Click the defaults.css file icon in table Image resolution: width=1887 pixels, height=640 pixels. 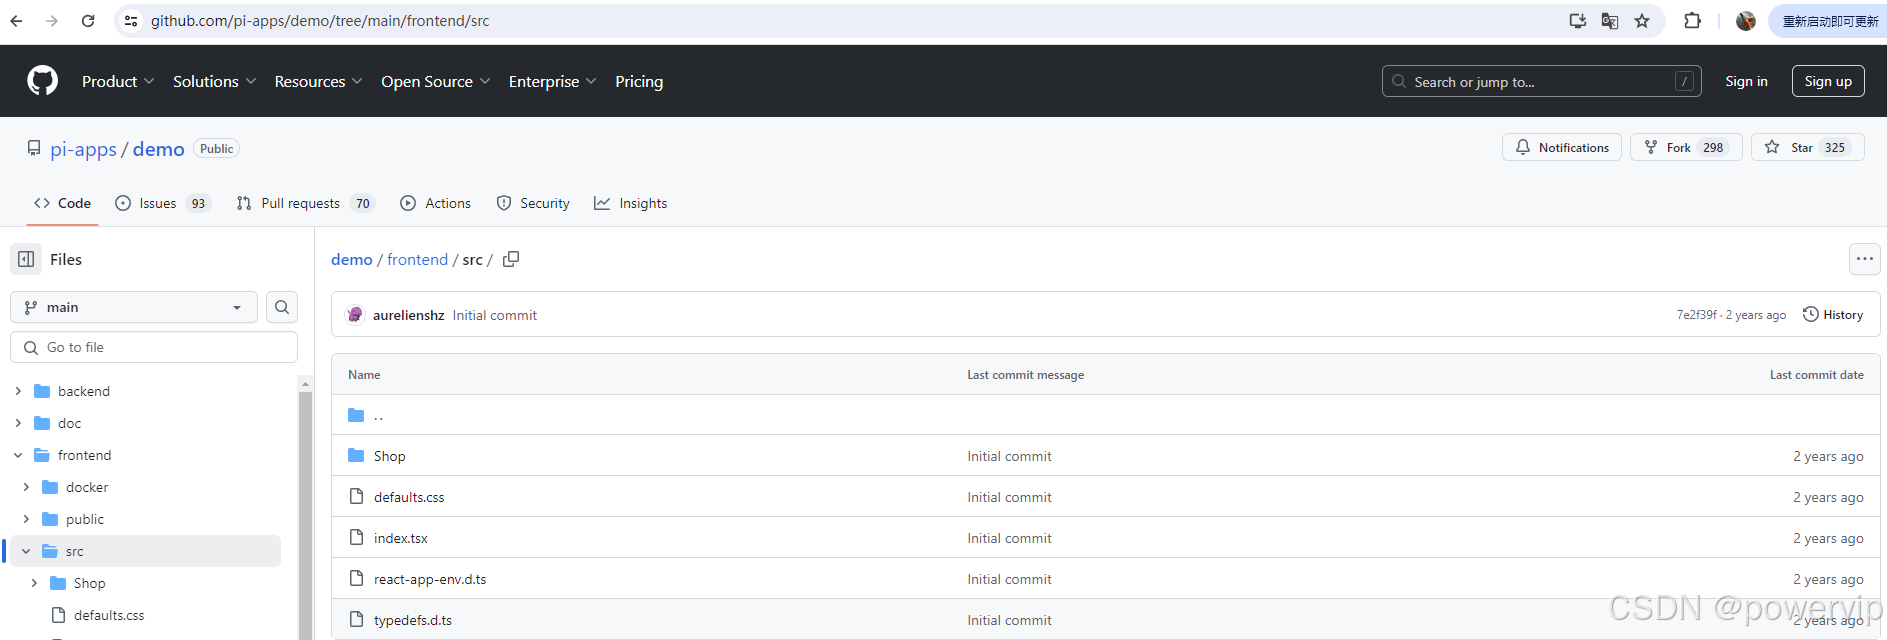point(356,497)
